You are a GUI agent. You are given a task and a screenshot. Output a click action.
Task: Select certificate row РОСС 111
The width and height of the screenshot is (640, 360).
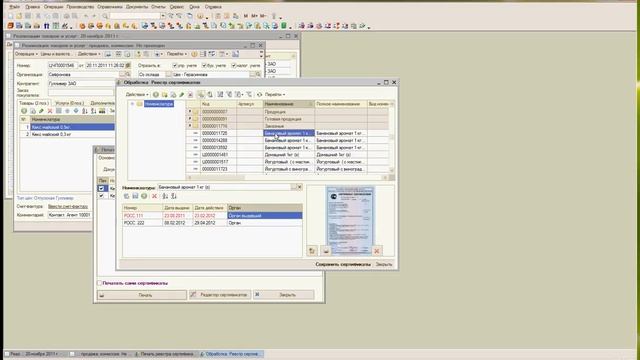(212, 216)
